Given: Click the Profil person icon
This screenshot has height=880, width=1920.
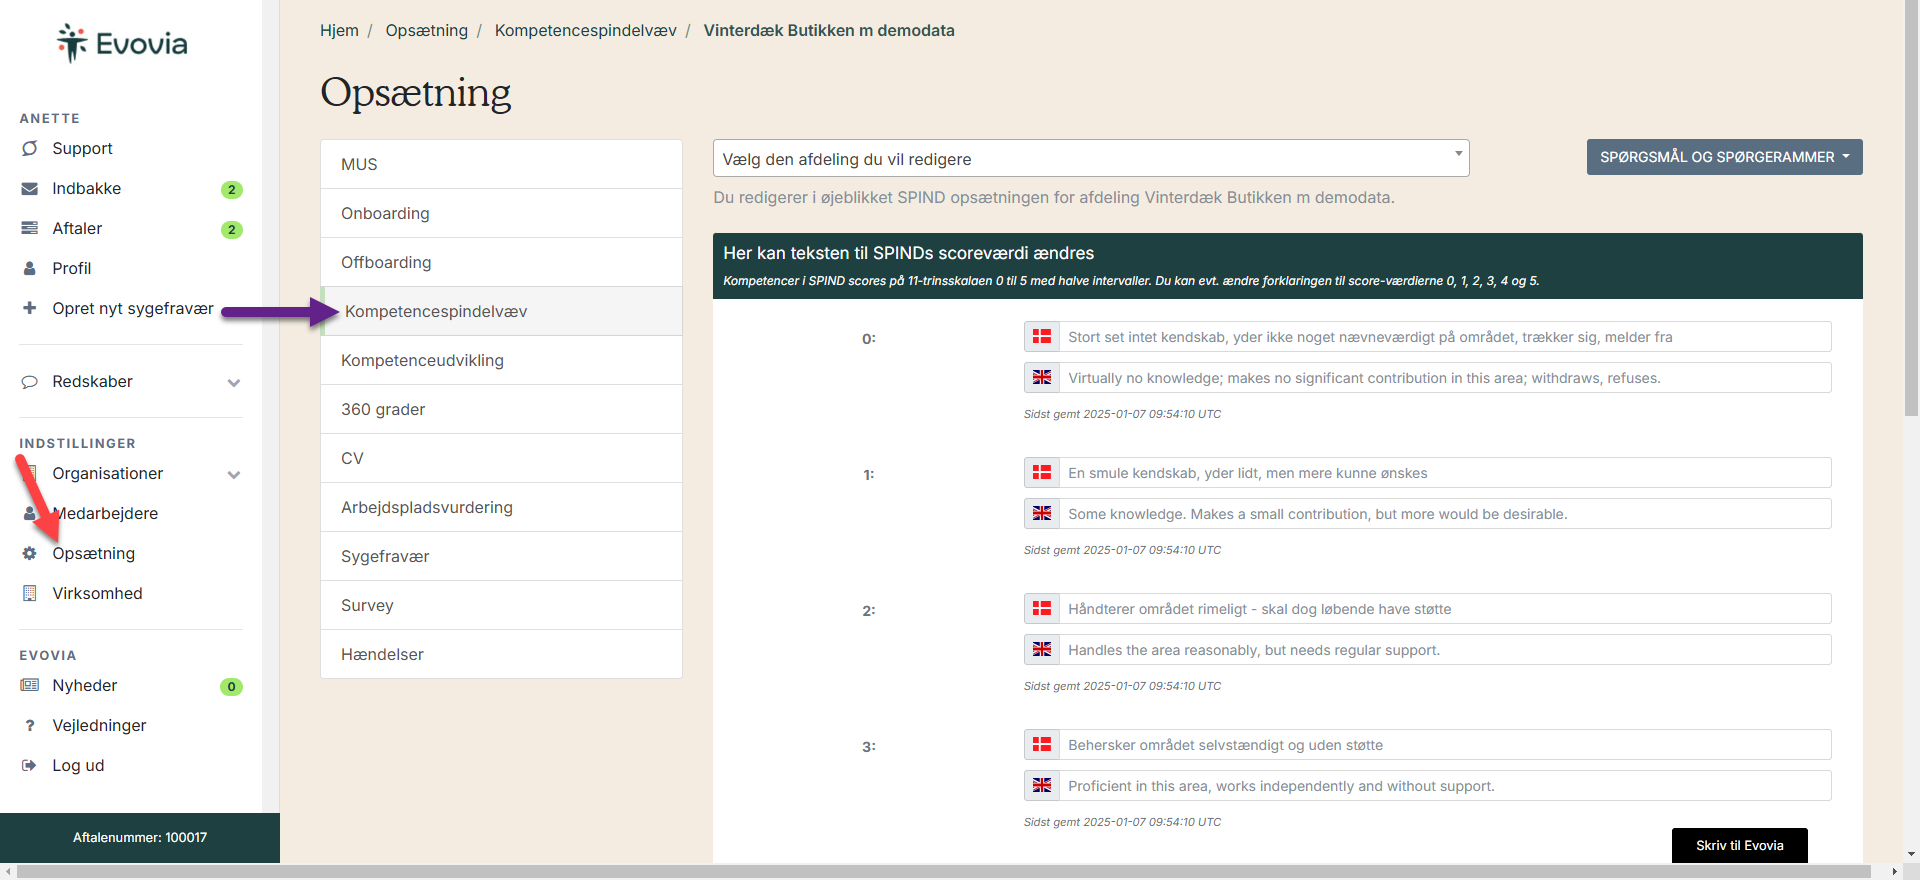Looking at the screenshot, I should pos(30,268).
